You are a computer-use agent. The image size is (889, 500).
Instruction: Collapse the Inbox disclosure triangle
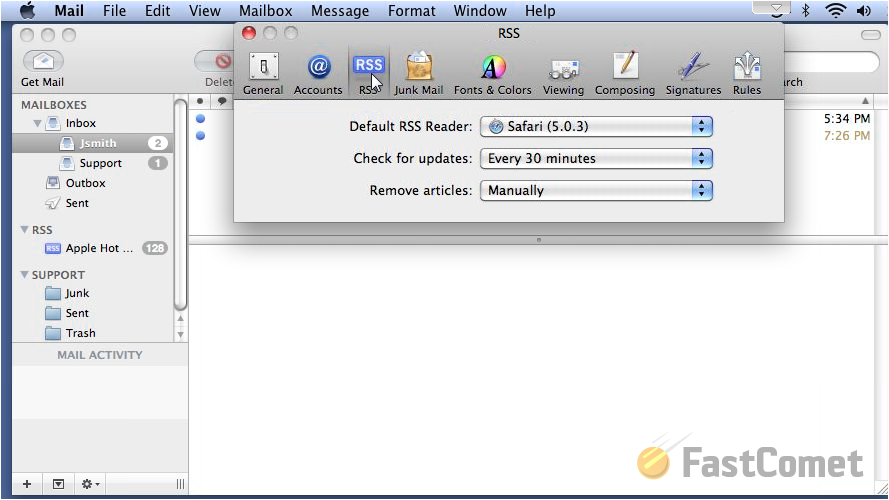click(x=37, y=123)
